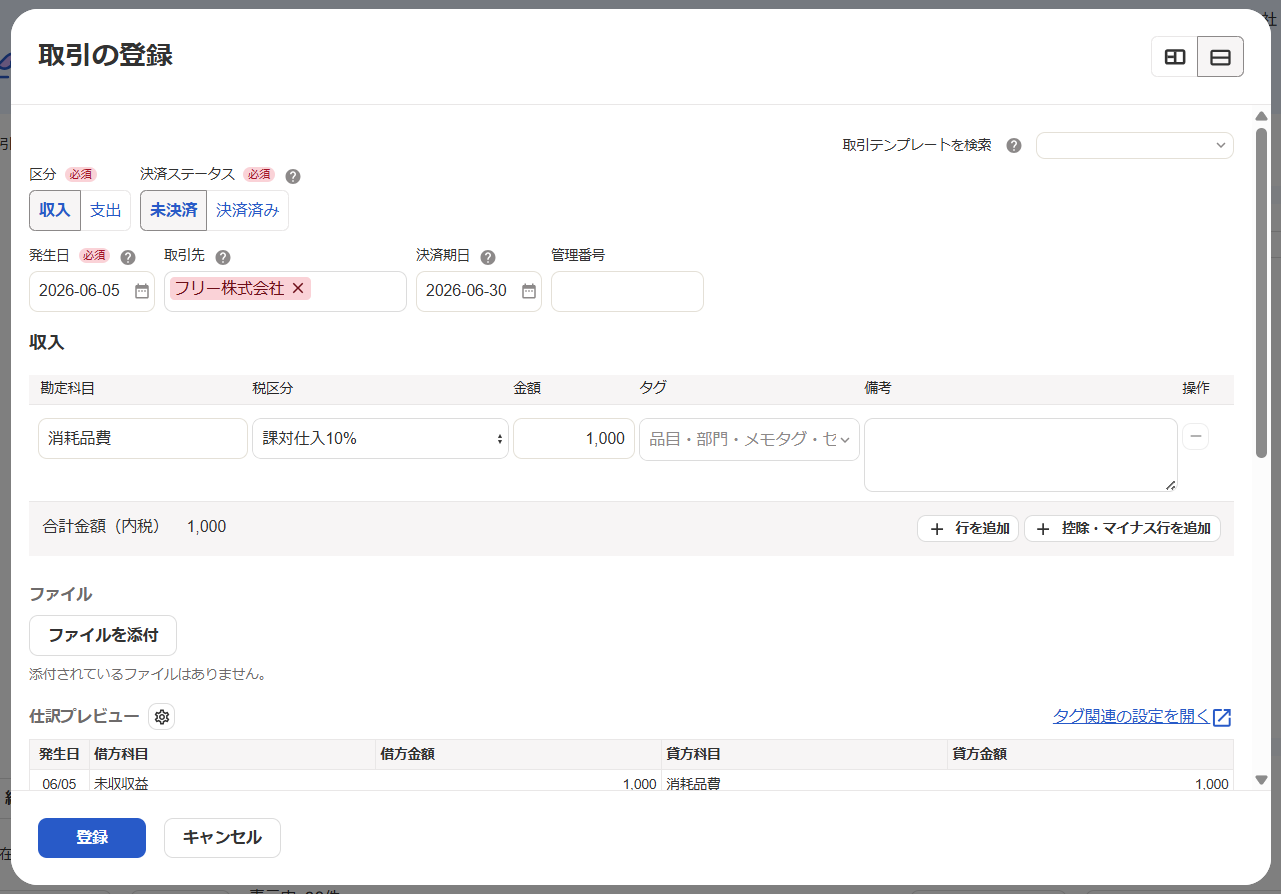Image resolution: width=1281 pixels, height=894 pixels.
Task: Click 添付されているファイルはありません text
Action: (x=147, y=674)
